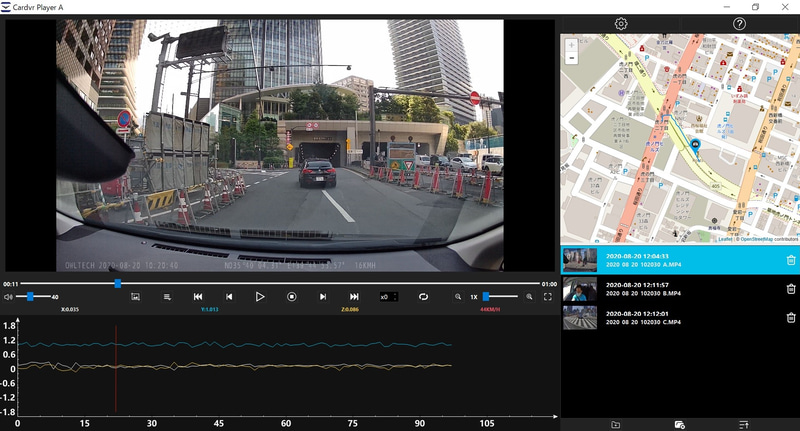Screen dimensions: 800x431
Task: Seek using the playback progress handle
Action: (x=118, y=283)
